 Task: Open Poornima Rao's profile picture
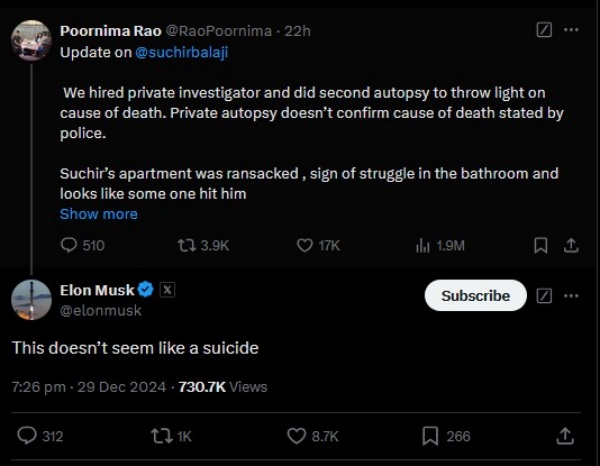(31, 39)
